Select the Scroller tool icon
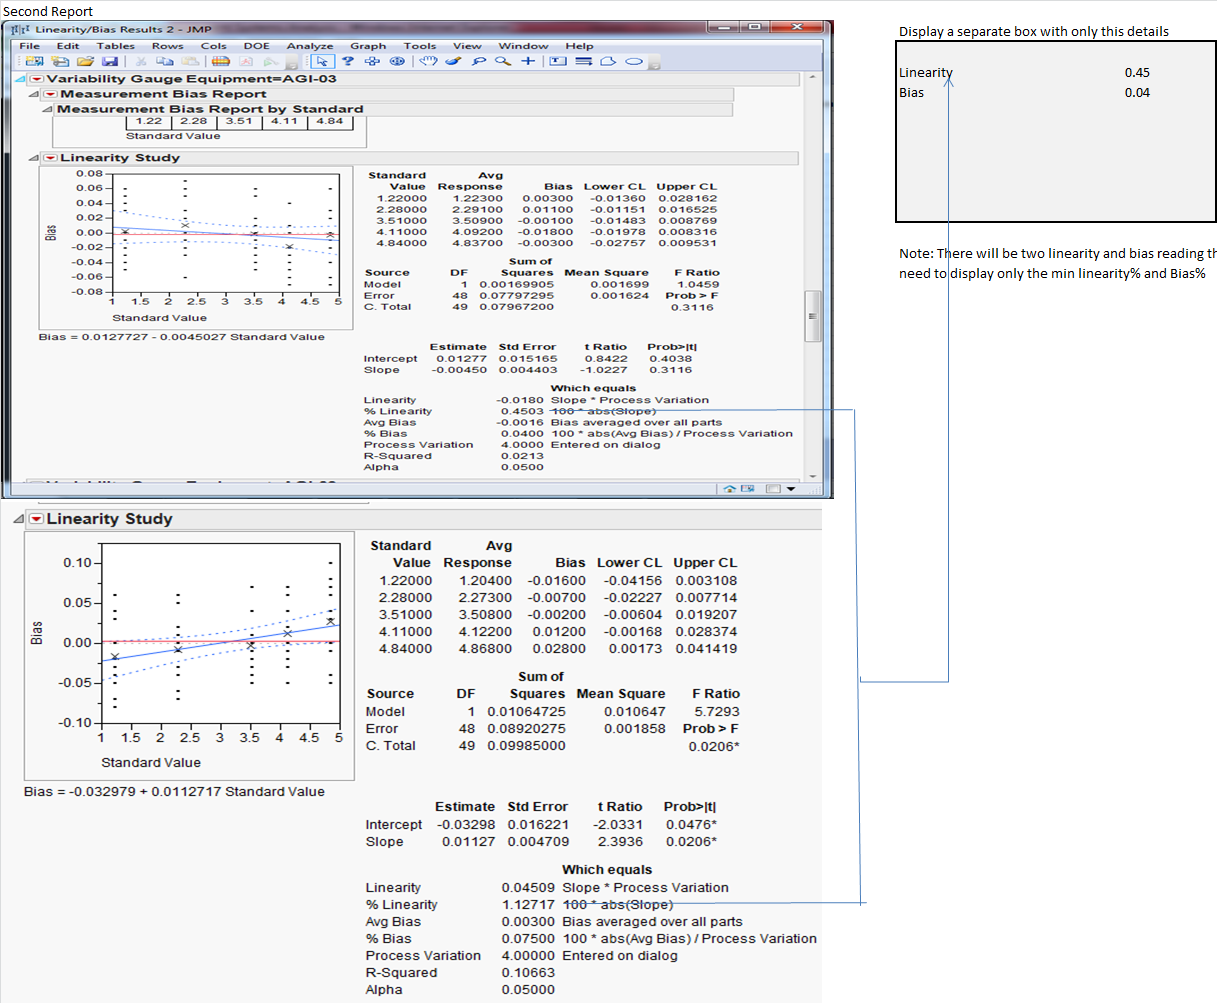1217x1003 pixels. 397,61
